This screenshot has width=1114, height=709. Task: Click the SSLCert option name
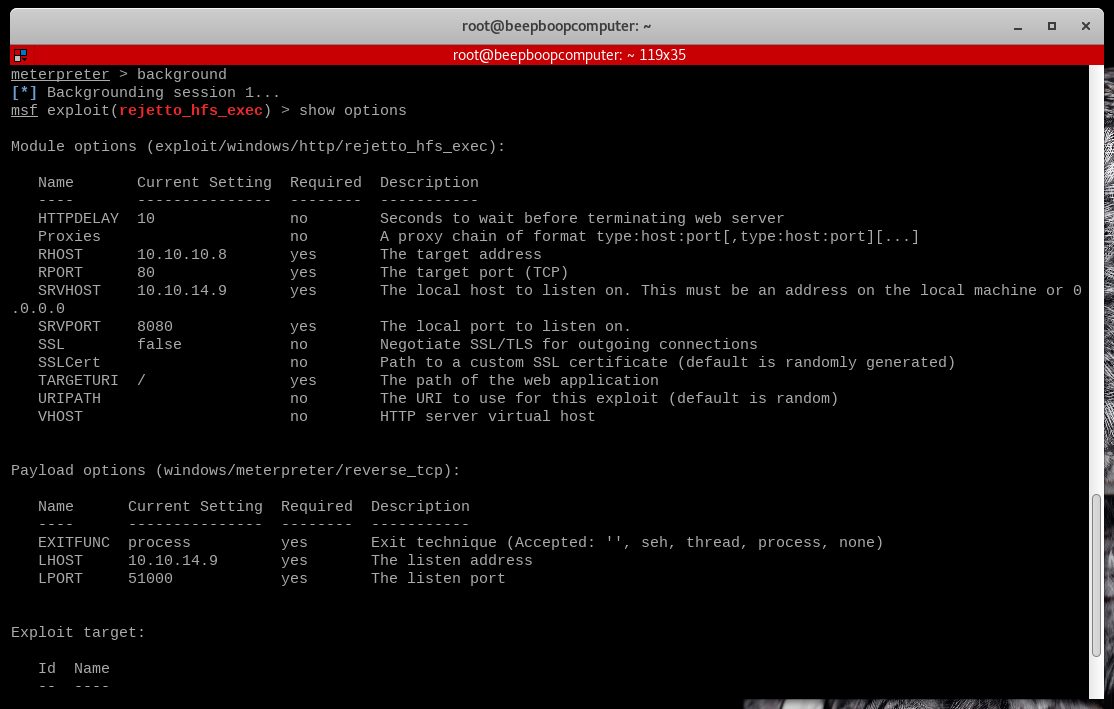(x=69, y=362)
